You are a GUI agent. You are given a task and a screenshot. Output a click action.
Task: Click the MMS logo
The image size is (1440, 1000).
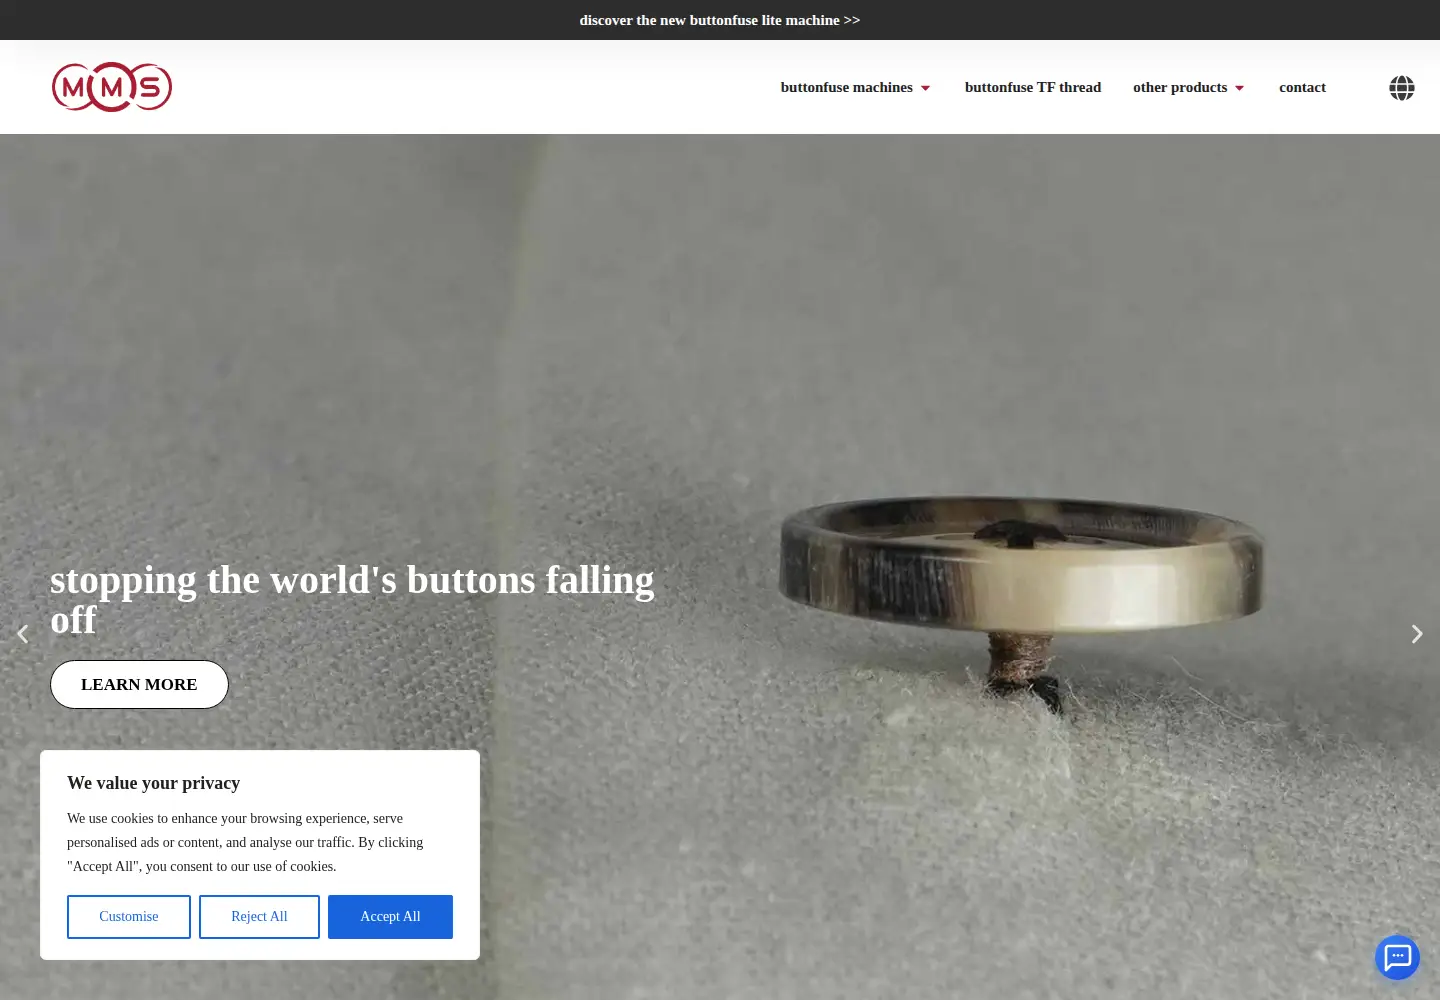click(x=112, y=87)
